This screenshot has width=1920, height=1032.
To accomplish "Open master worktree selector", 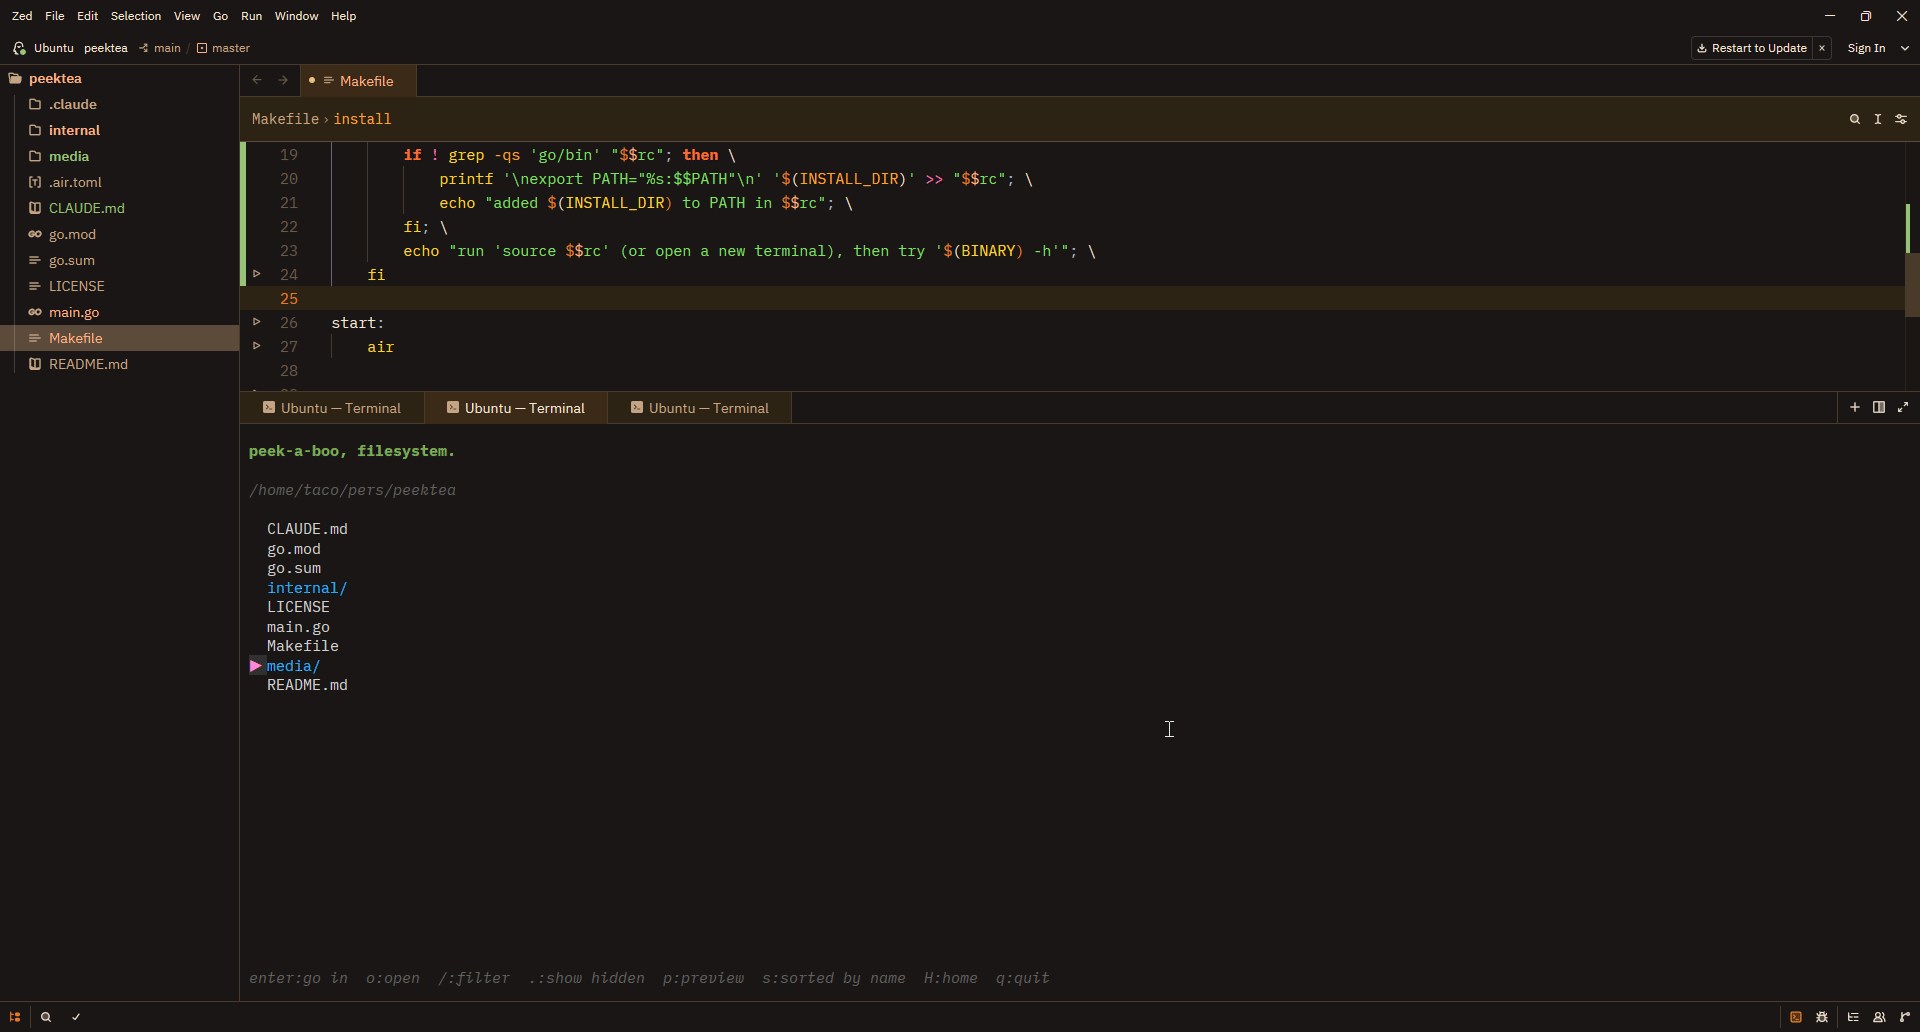I will tap(224, 48).
